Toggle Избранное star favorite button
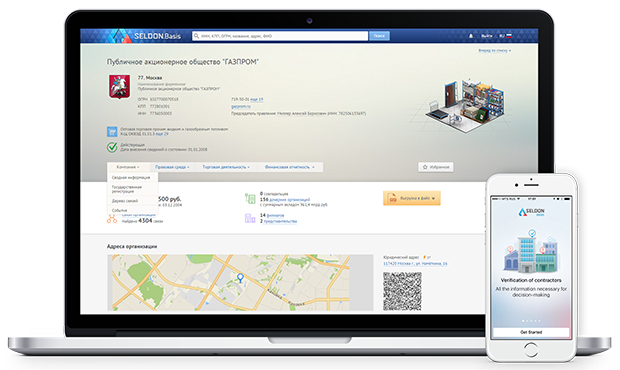The height and width of the screenshot is (370, 620). [436, 167]
